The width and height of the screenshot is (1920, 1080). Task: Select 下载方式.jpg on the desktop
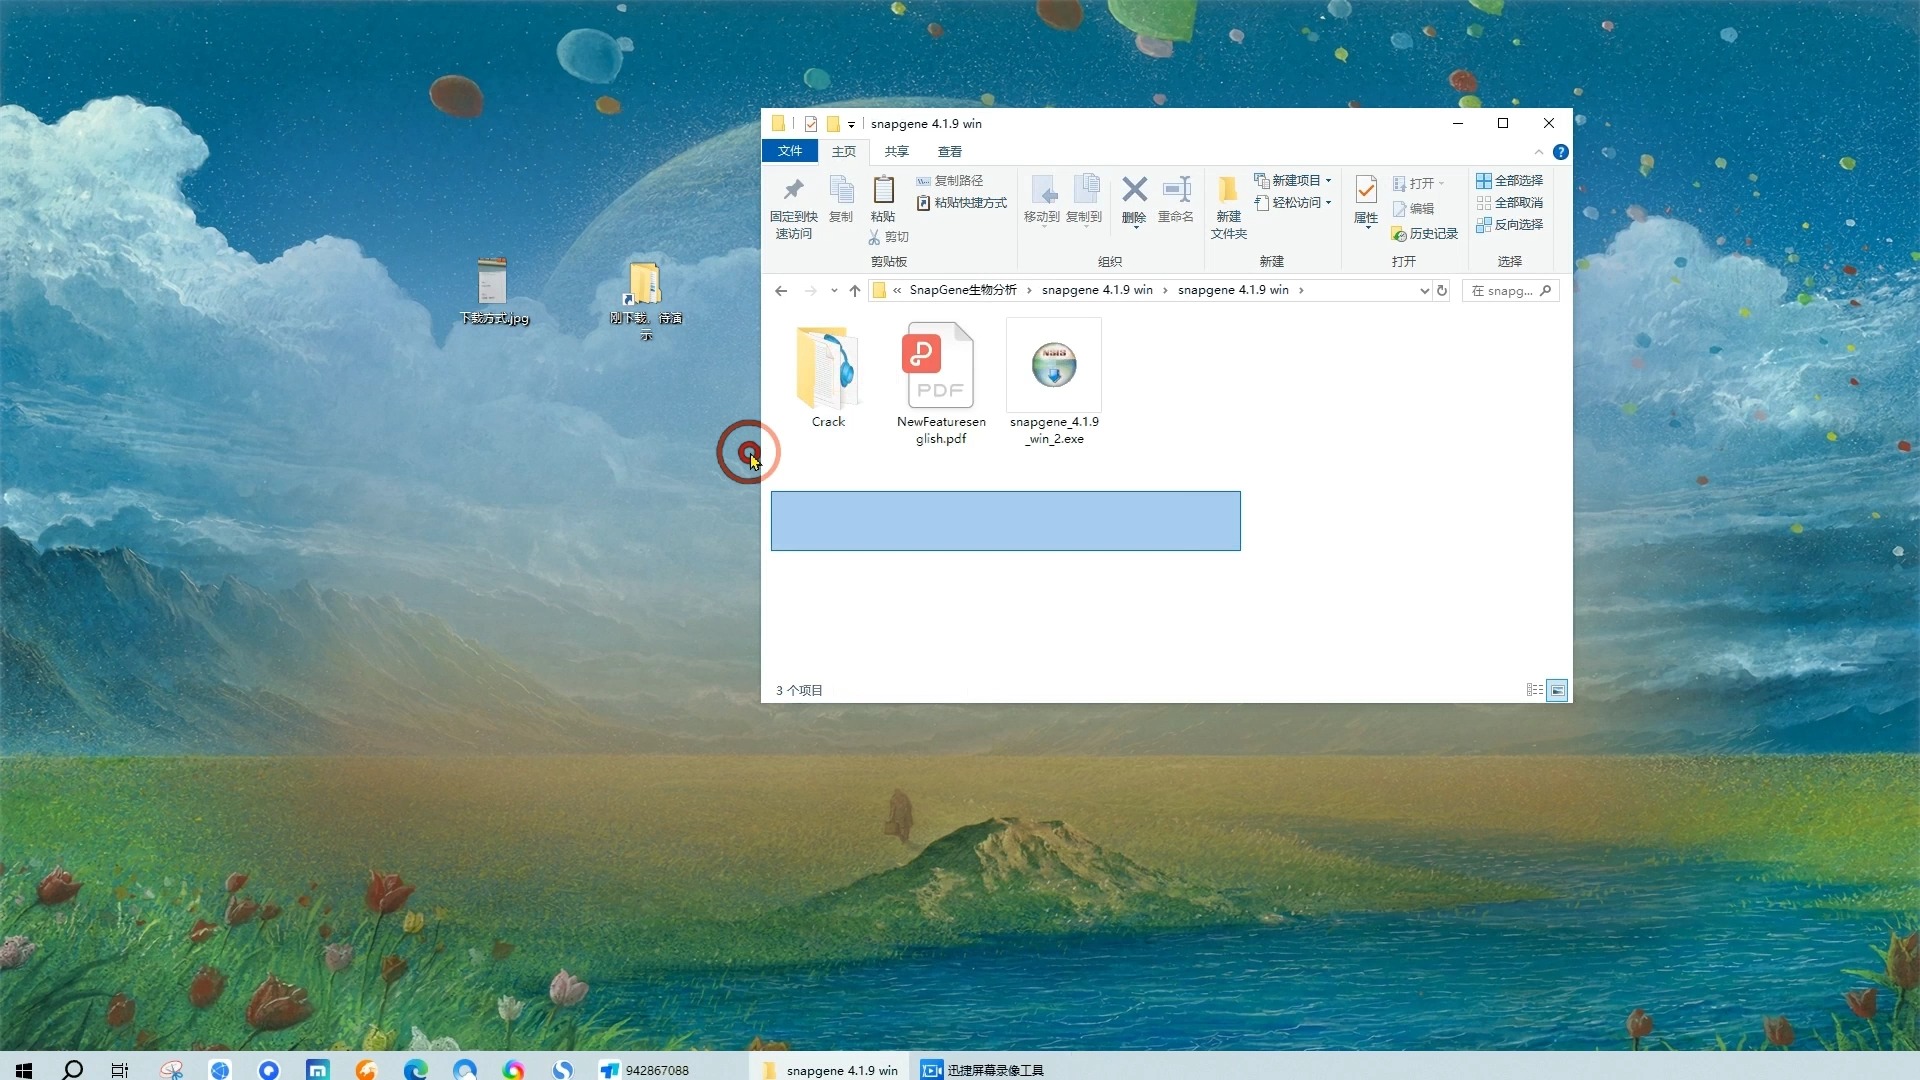coord(493,291)
